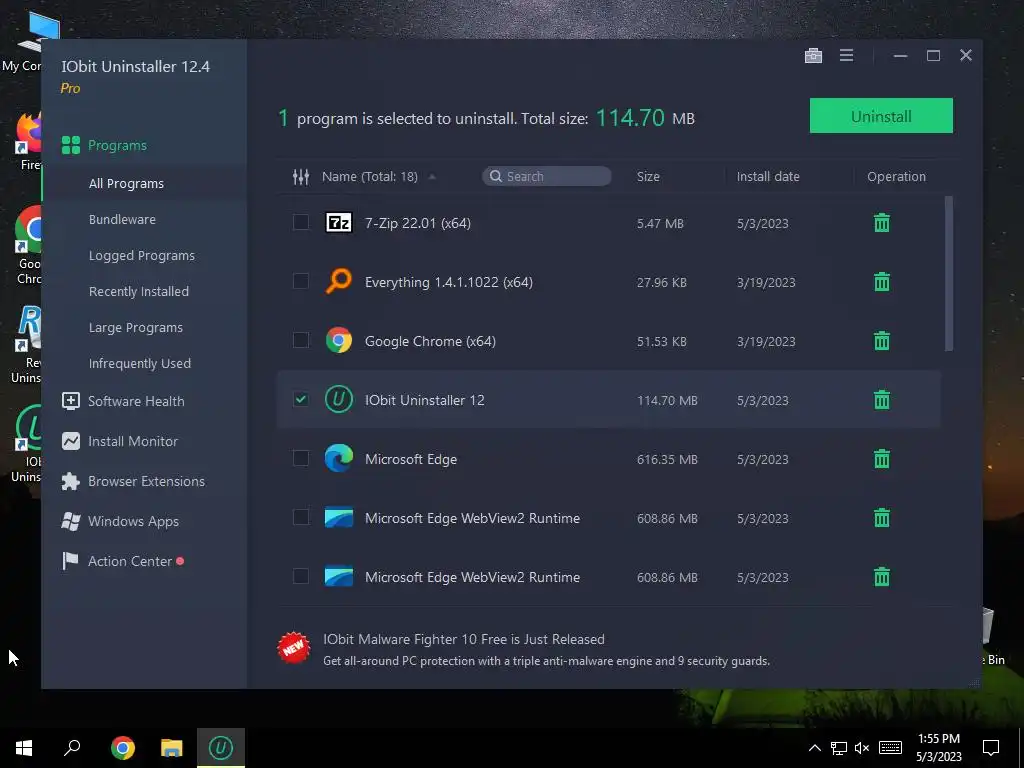Click trash icon for first WebView2 Runtime
Viewport: 1024px width, 768px height.
click(882, 518)
